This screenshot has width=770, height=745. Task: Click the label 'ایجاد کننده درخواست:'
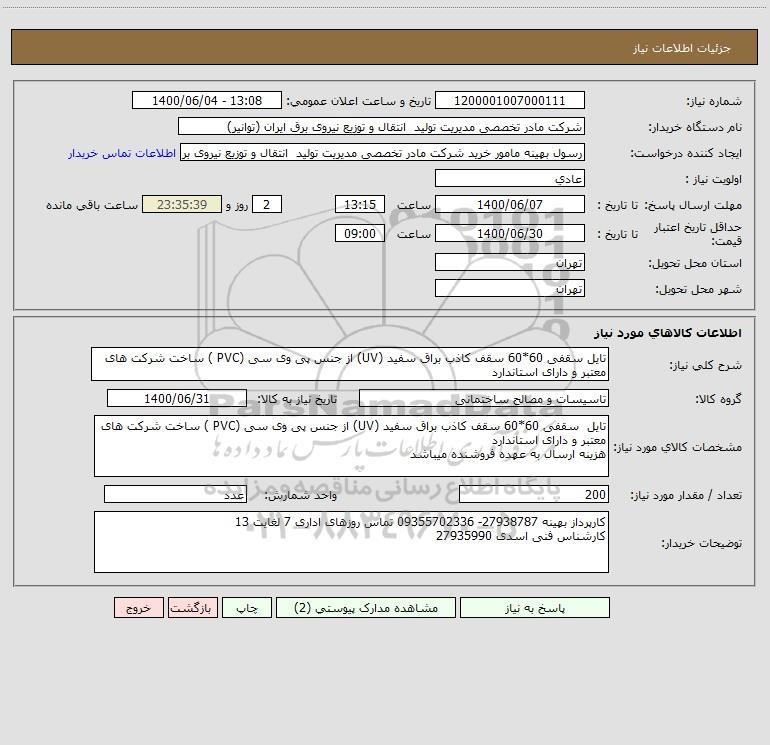pos(686,154)
